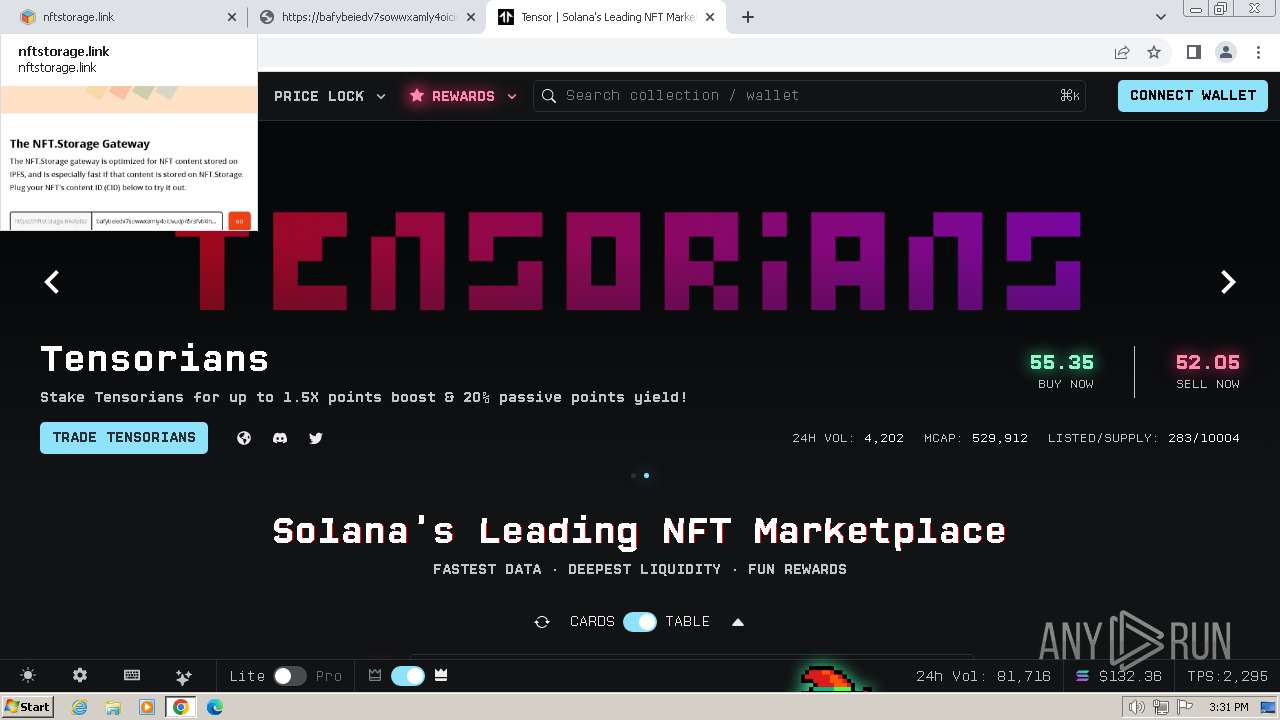Toggle light theme sun icon in footer
1280x720 pixels.
(28, 676)
